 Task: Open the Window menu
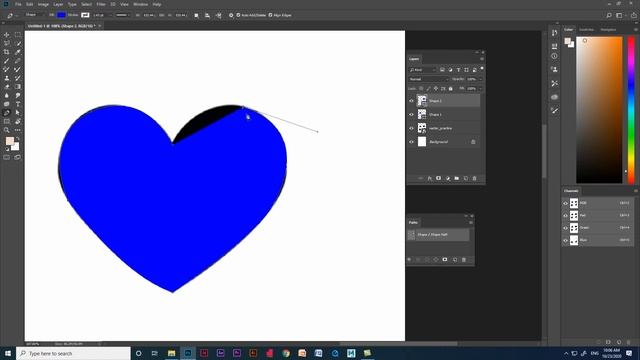click(140, 4)
